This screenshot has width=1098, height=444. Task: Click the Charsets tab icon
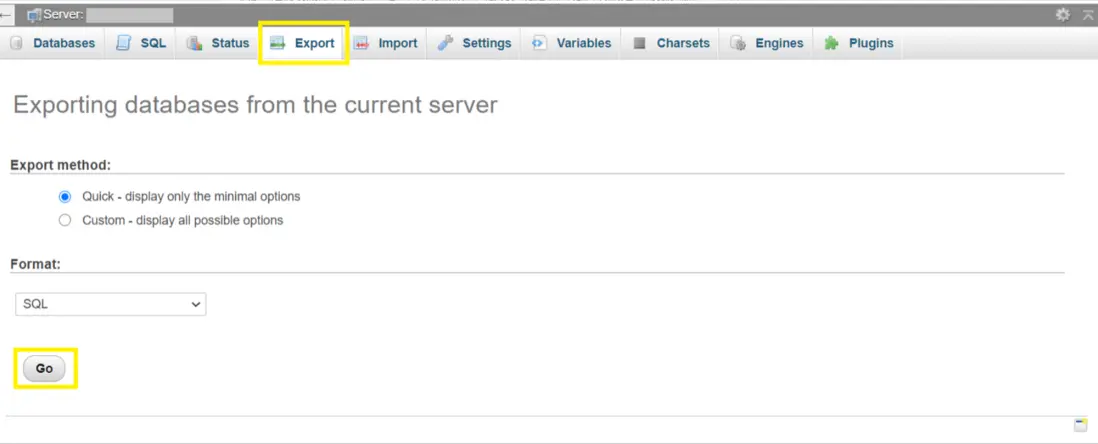640,43
